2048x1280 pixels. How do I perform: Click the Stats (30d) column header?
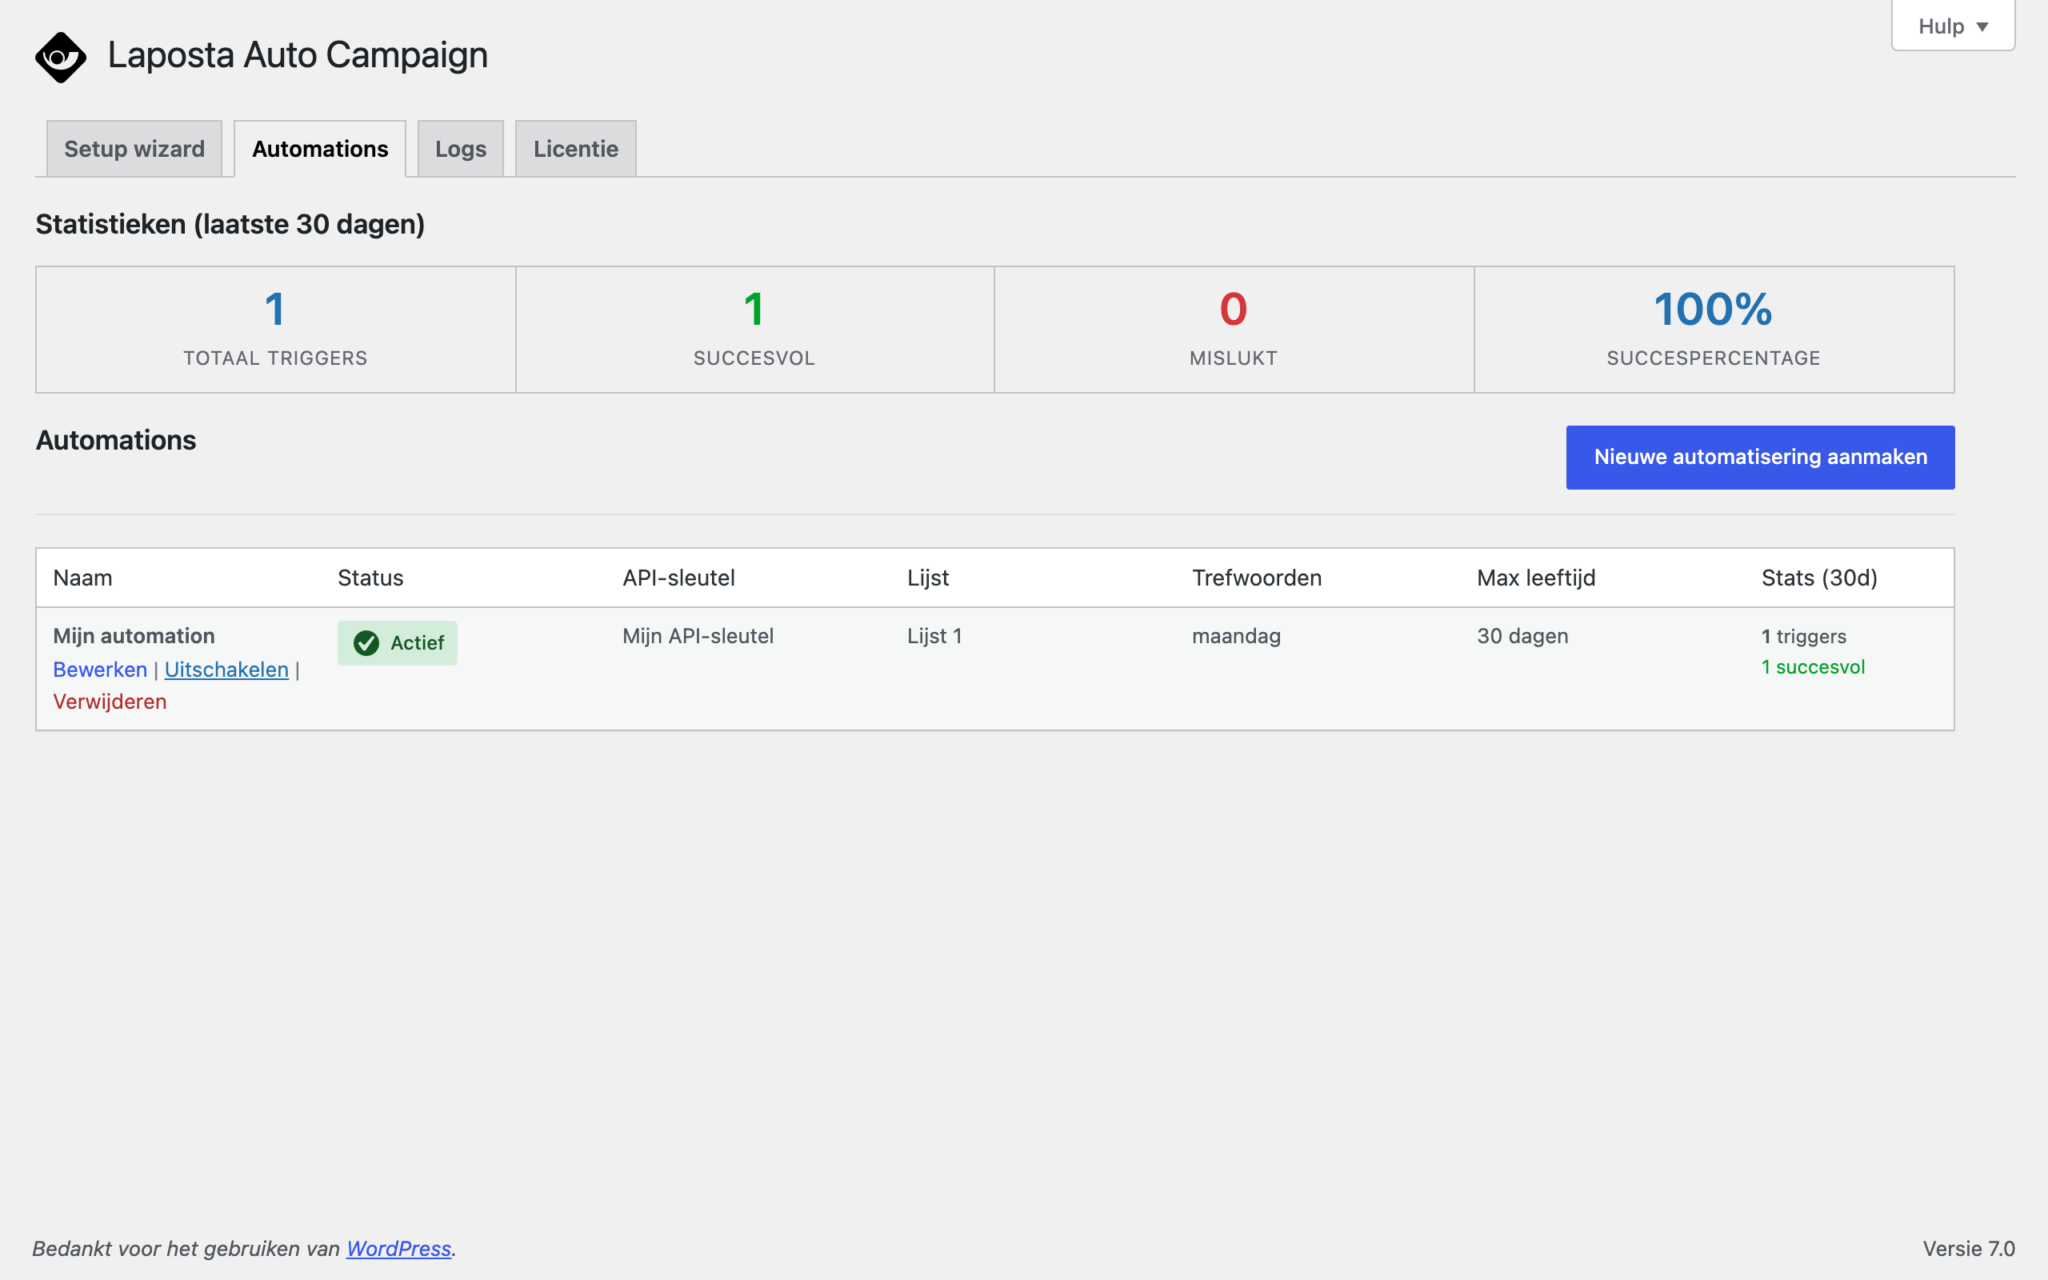point(1819,578)
